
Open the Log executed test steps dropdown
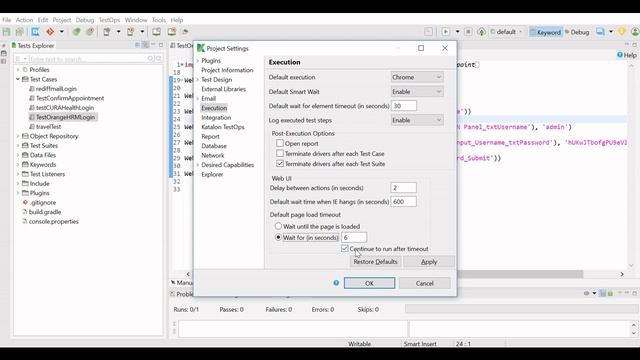tap(417, 120)
